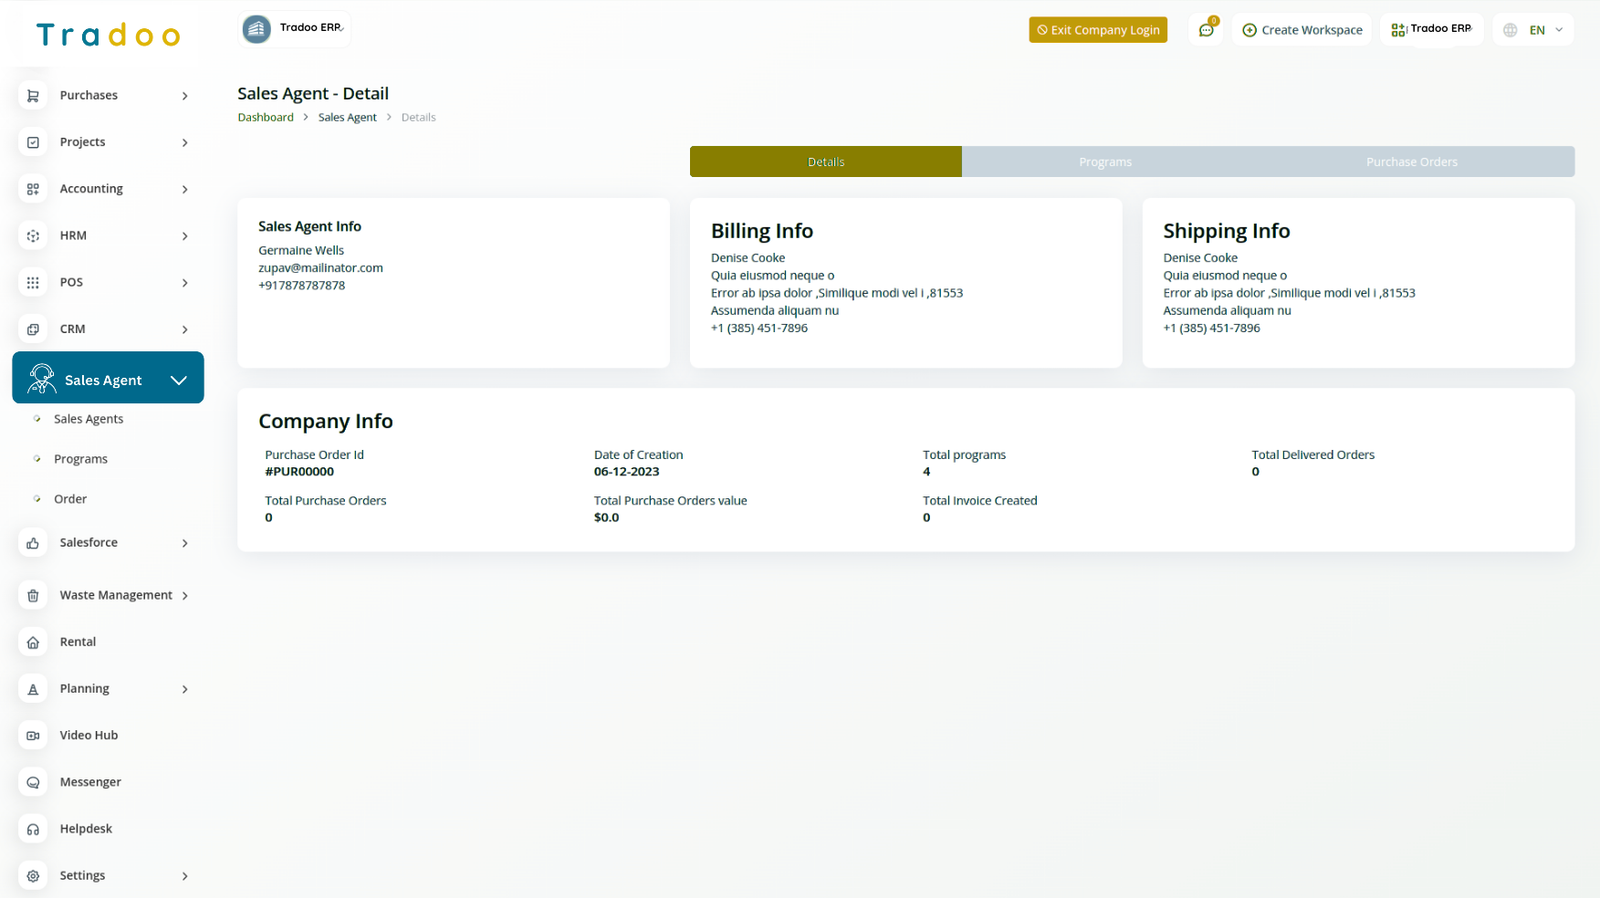Click the chat messages icon in header
This screenshot has height=898, width=1600.
point(1206,30)
